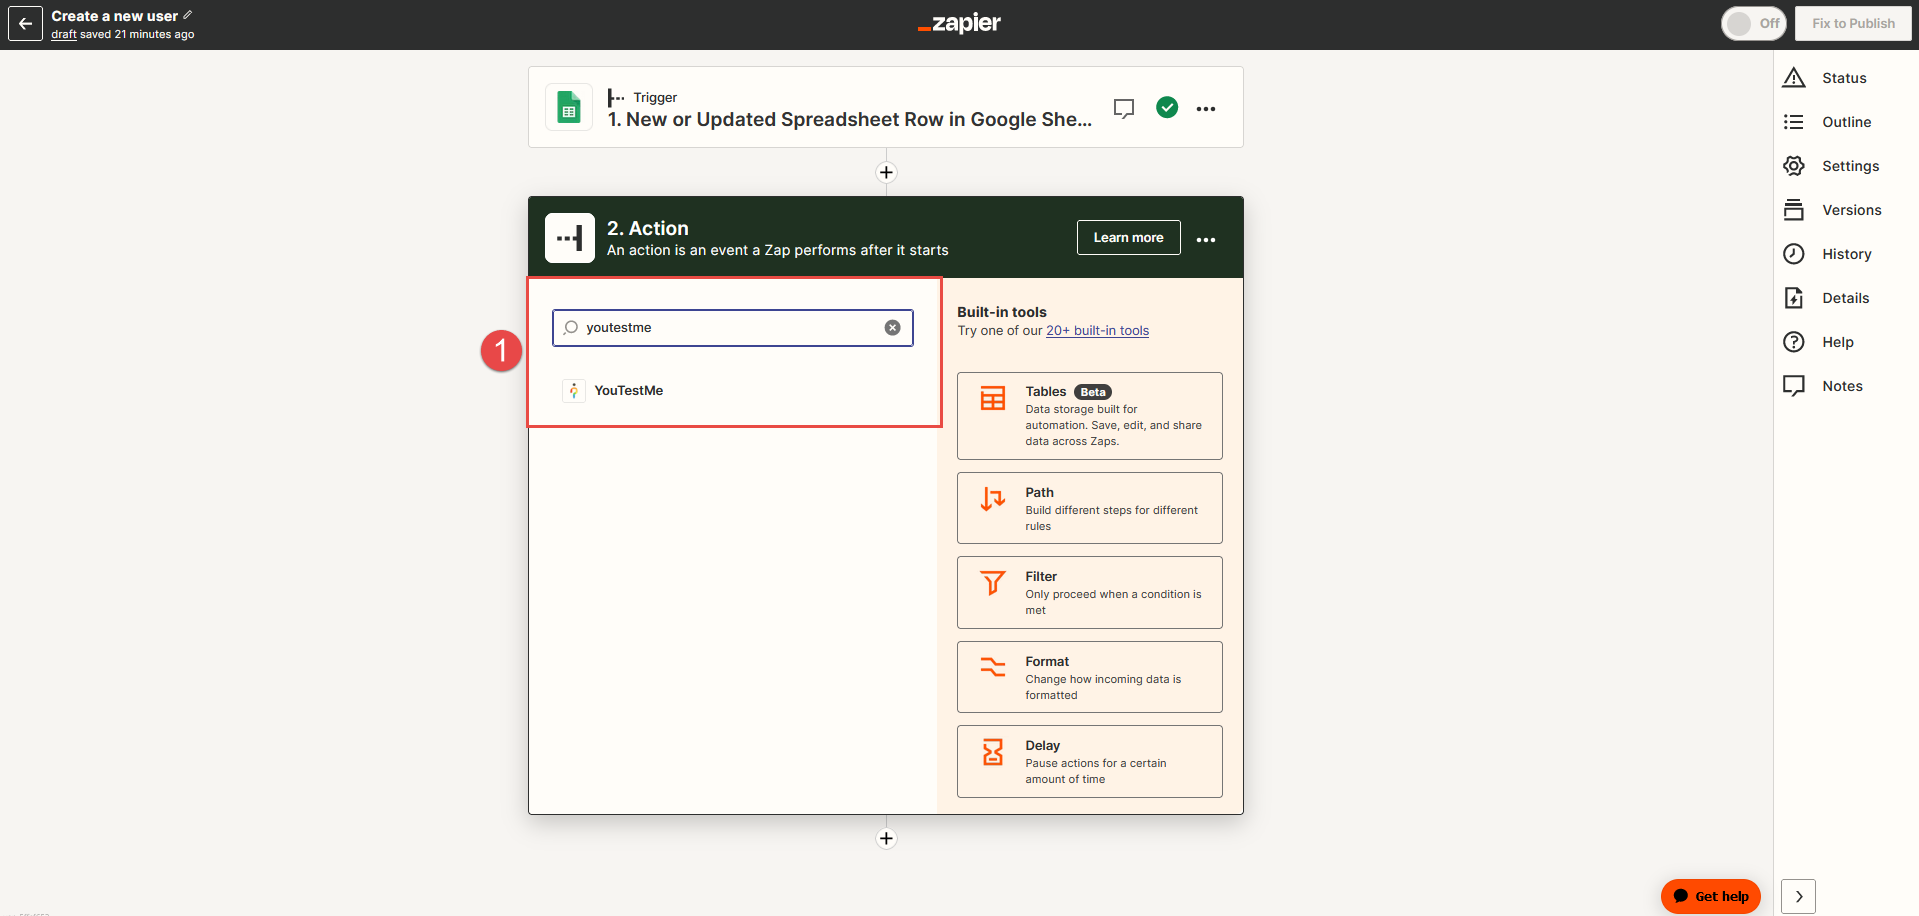Image resolution: width=1919 pixels, height=916 pixels.
Task: Toggle the Zap On/Off switch
Action: (x=1753, y=23)
